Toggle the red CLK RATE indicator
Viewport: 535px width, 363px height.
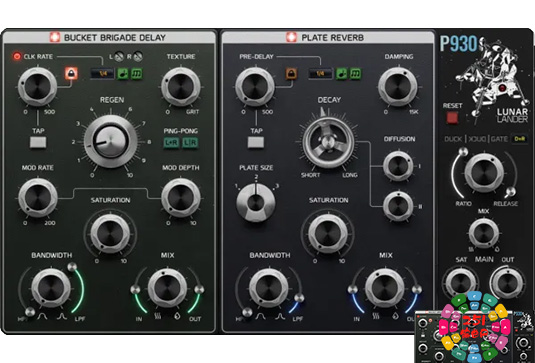(x=17, y=56)
